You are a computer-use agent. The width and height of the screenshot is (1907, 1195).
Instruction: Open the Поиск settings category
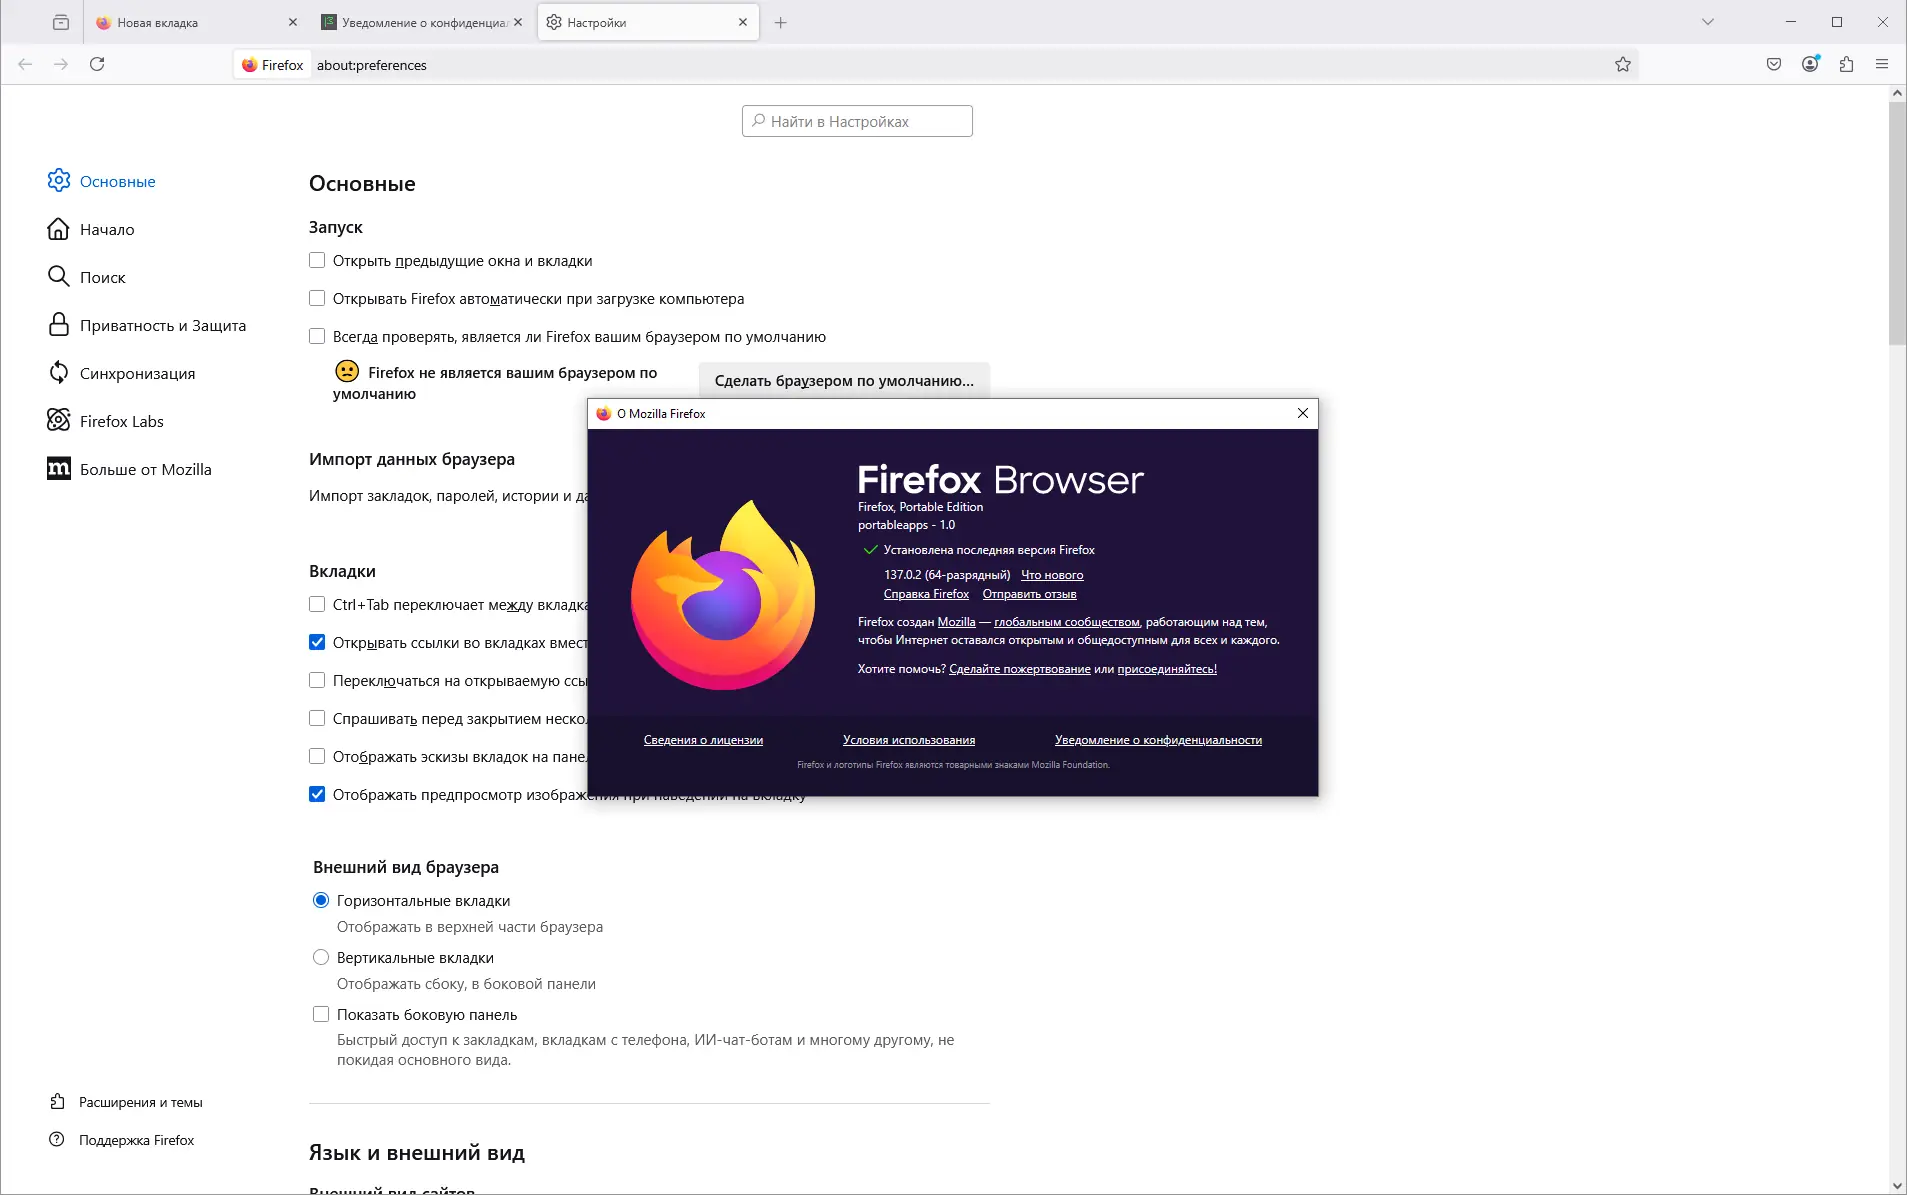87,277
